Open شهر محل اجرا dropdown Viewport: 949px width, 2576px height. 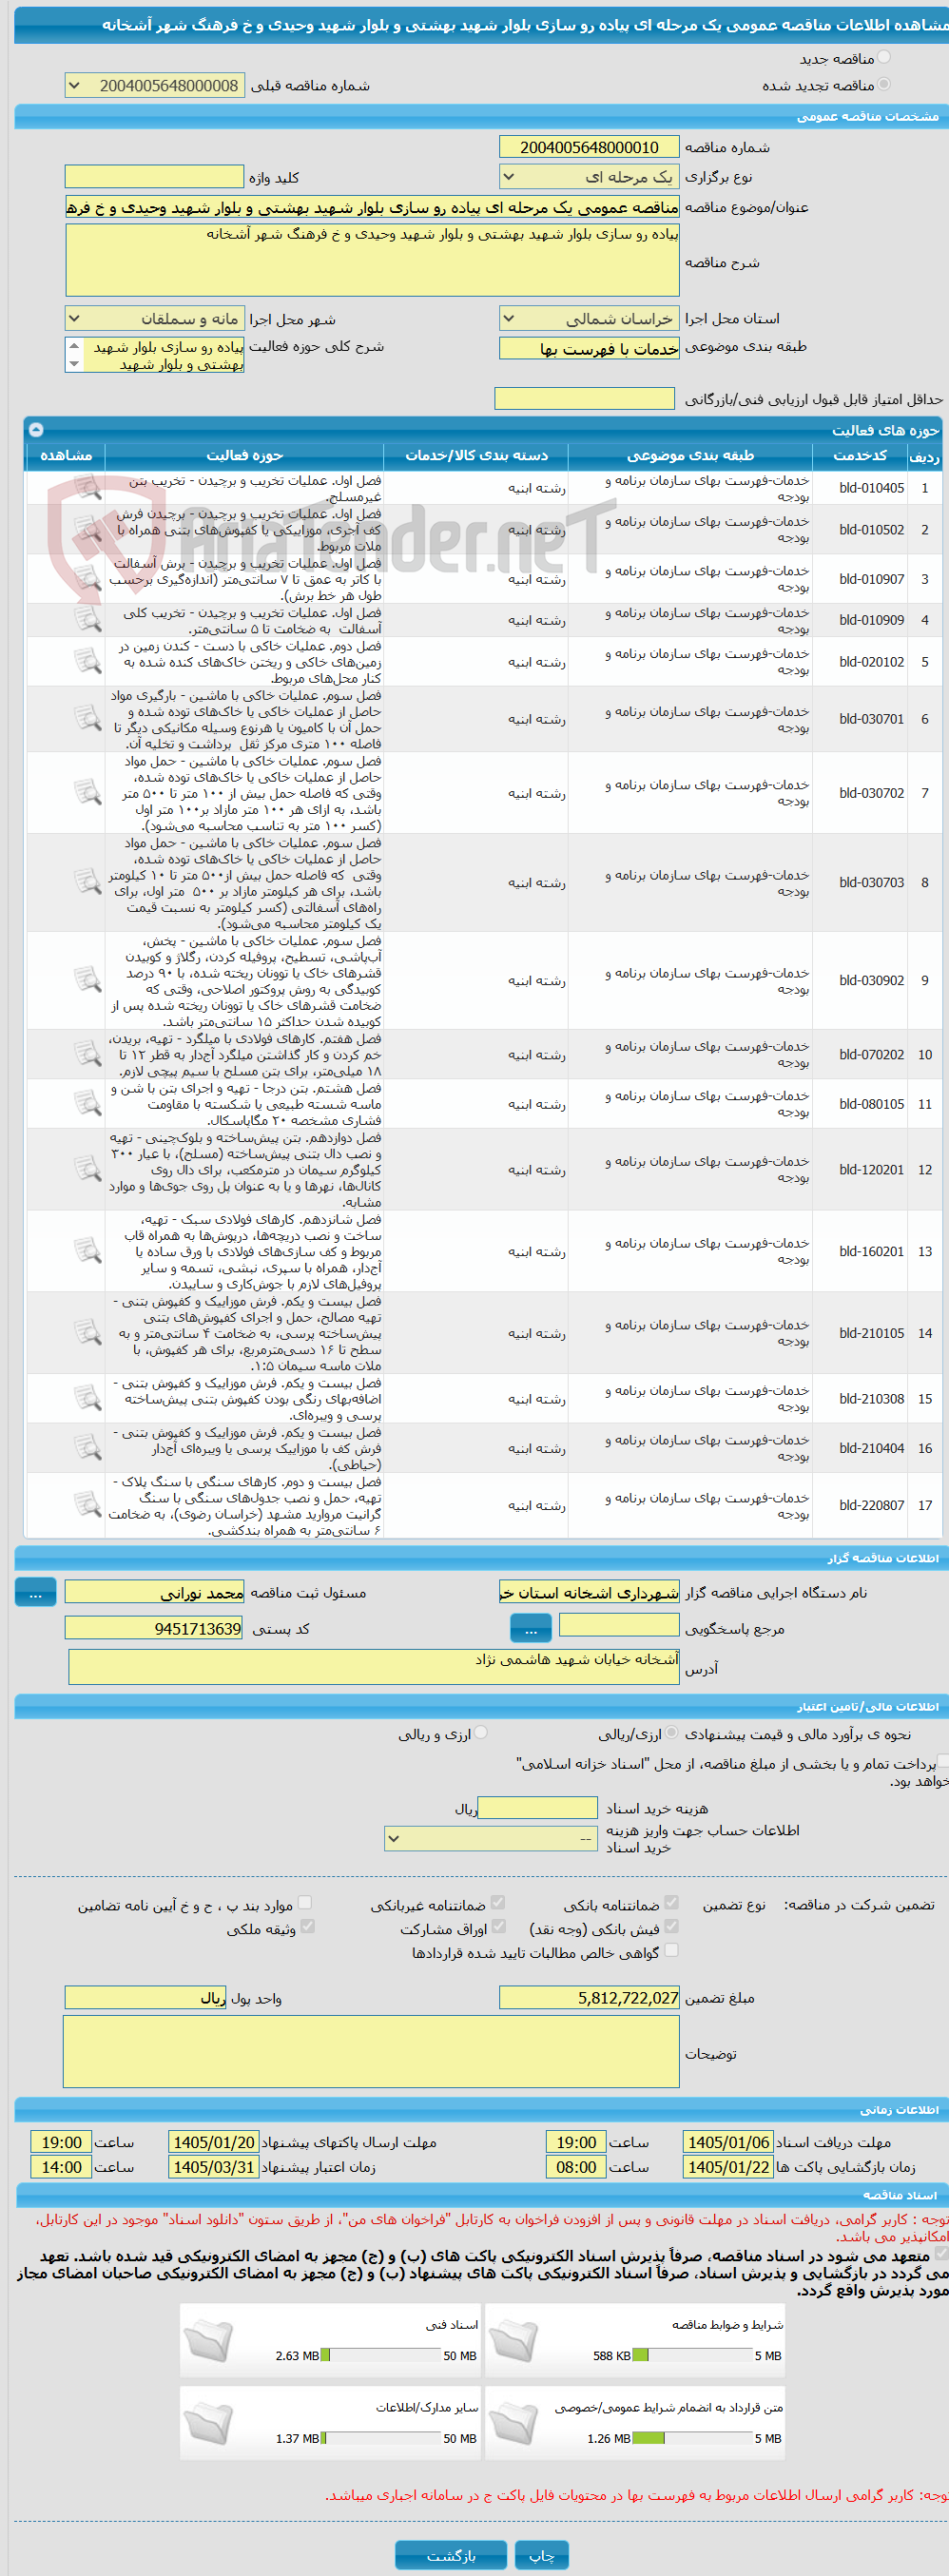pos(155,319)
